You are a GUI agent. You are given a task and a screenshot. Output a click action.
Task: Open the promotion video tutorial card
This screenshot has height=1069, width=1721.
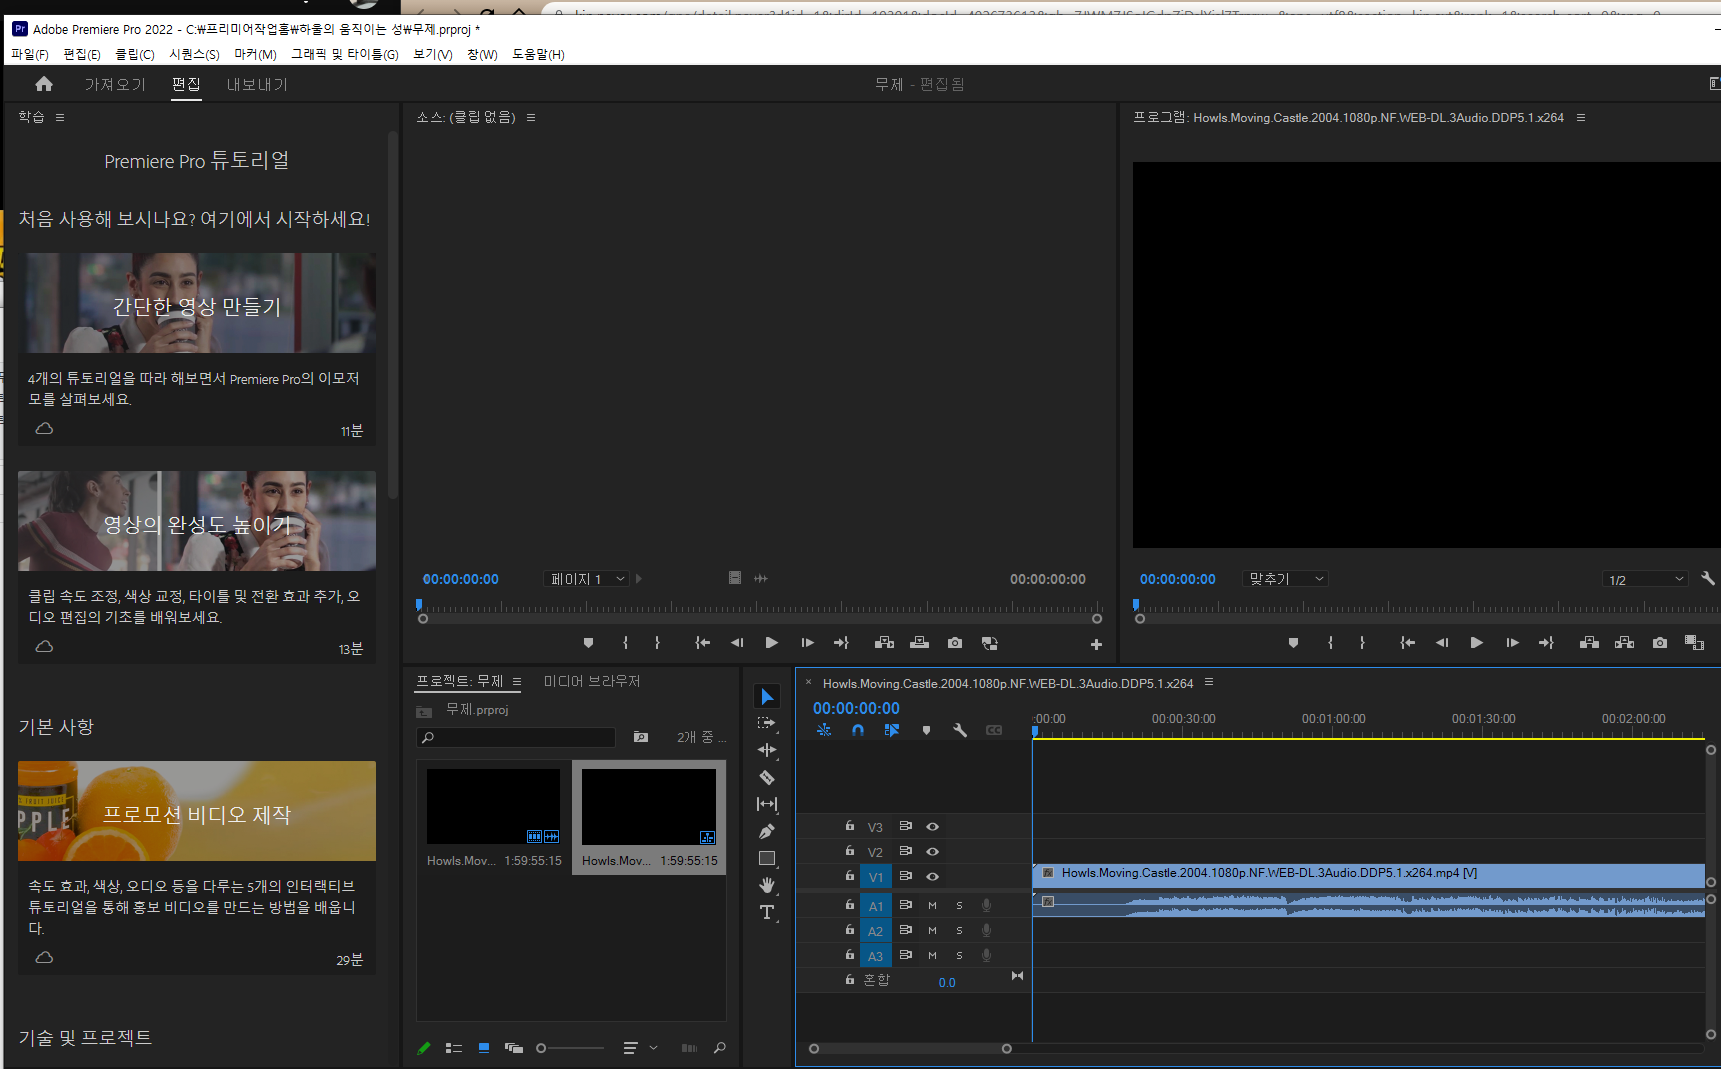click(197, 867)
